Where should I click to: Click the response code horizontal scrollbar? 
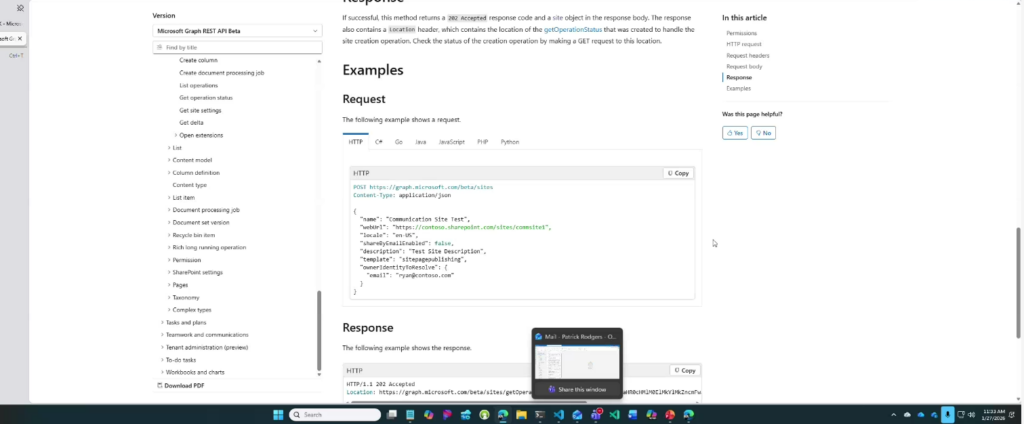point(468,402)
